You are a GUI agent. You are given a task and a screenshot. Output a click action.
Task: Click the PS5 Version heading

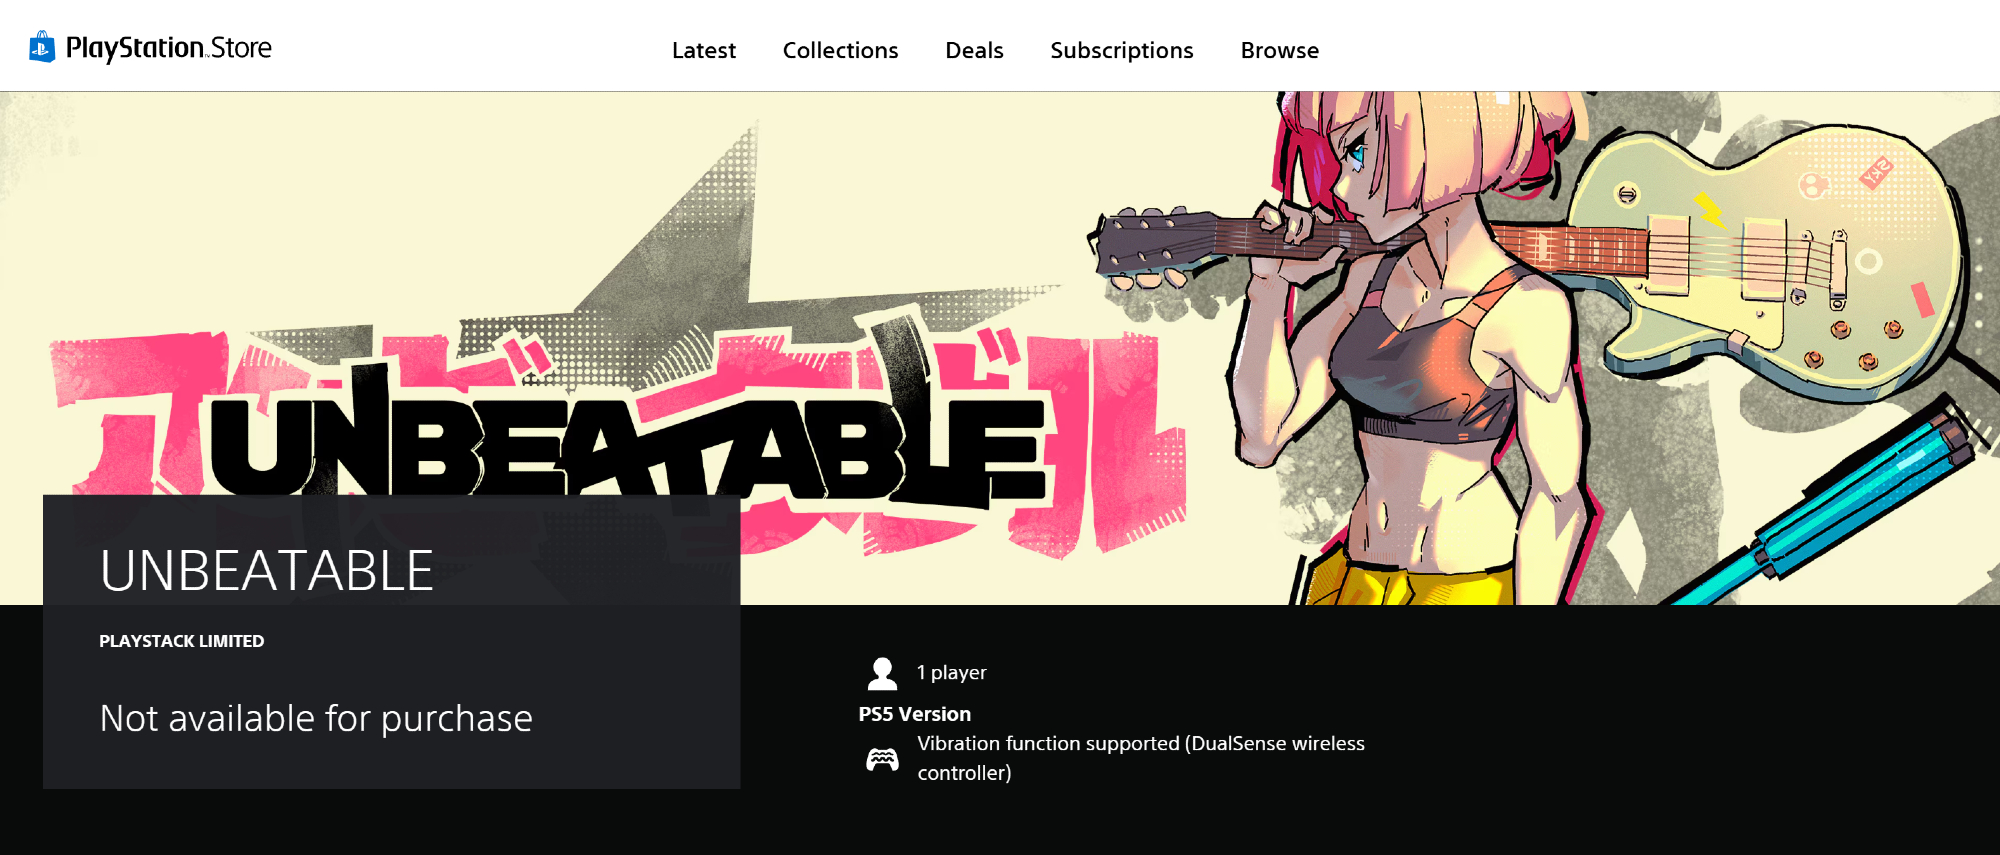914,714
